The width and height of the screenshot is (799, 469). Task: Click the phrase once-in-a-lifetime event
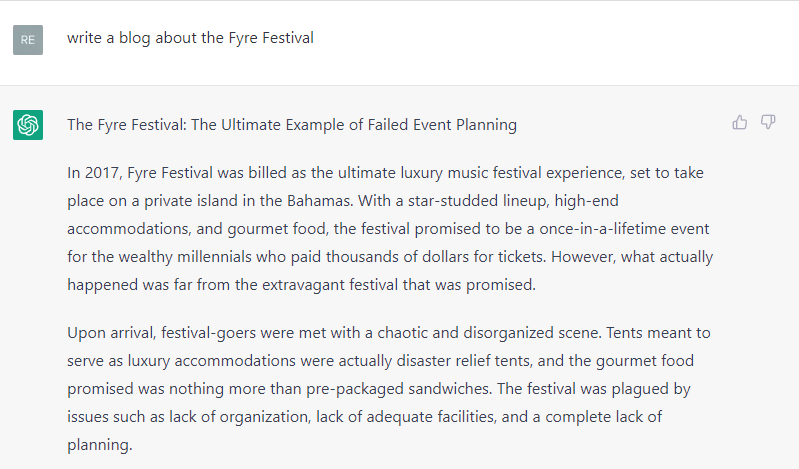click(x=624, y=229)
